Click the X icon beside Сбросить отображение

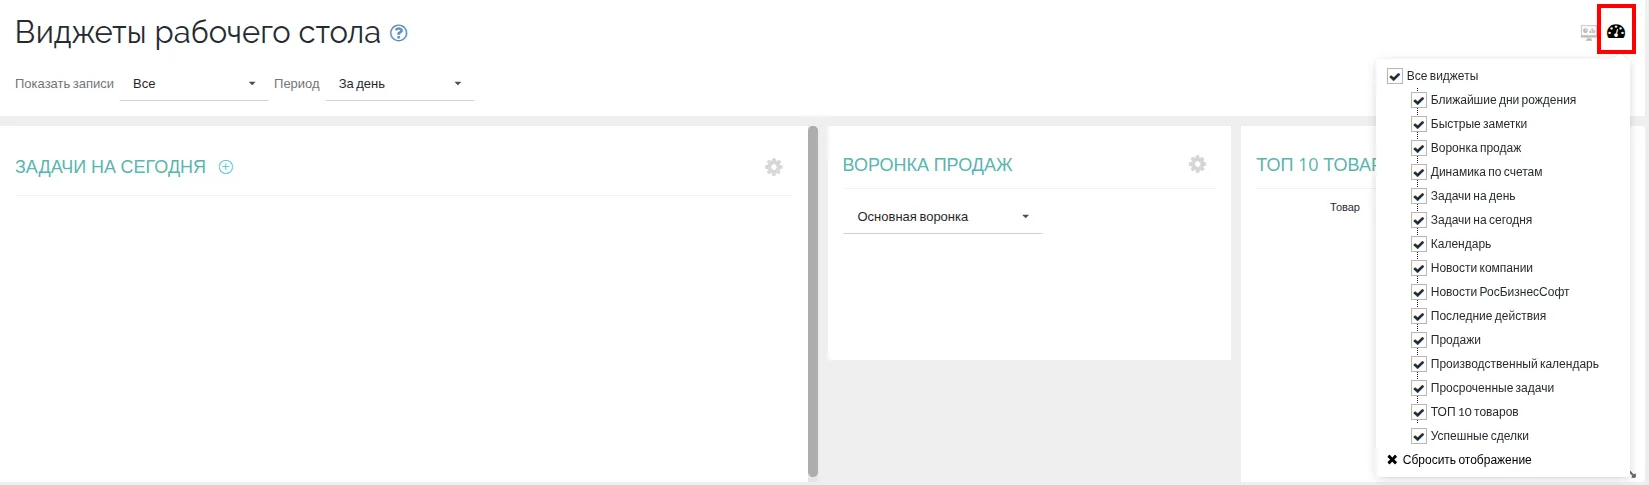1392,460
